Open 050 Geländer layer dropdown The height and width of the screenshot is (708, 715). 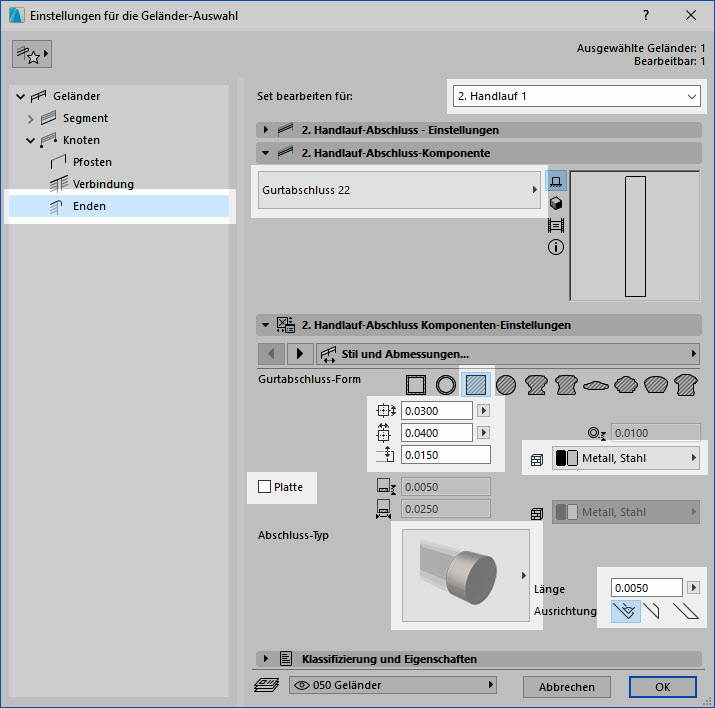pyautogui.click(x=393, y=685)
